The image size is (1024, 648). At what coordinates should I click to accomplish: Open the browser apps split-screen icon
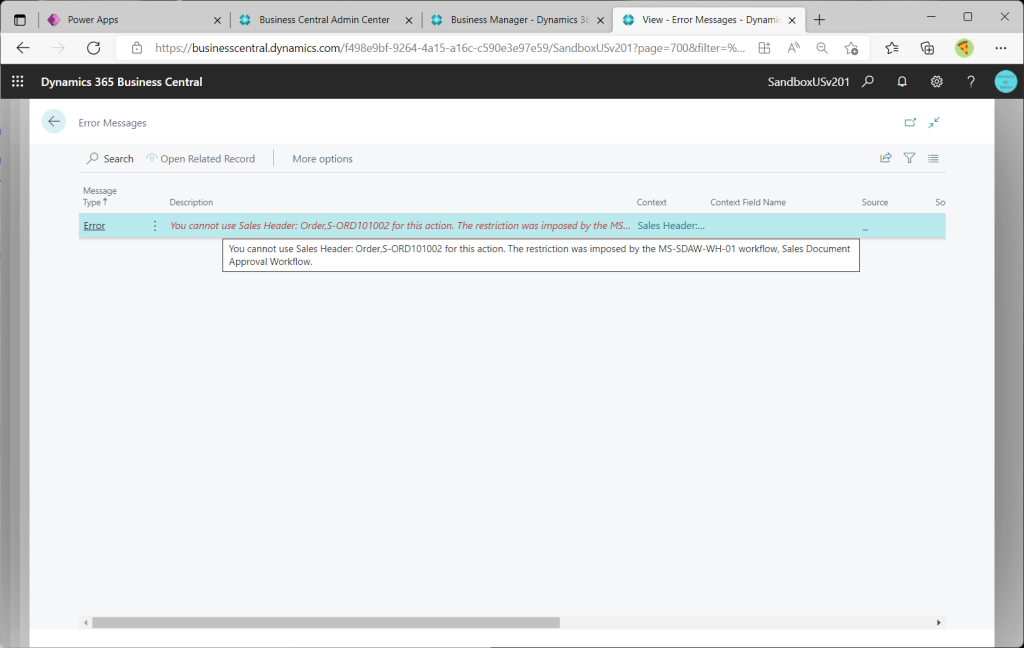[764, 48]
